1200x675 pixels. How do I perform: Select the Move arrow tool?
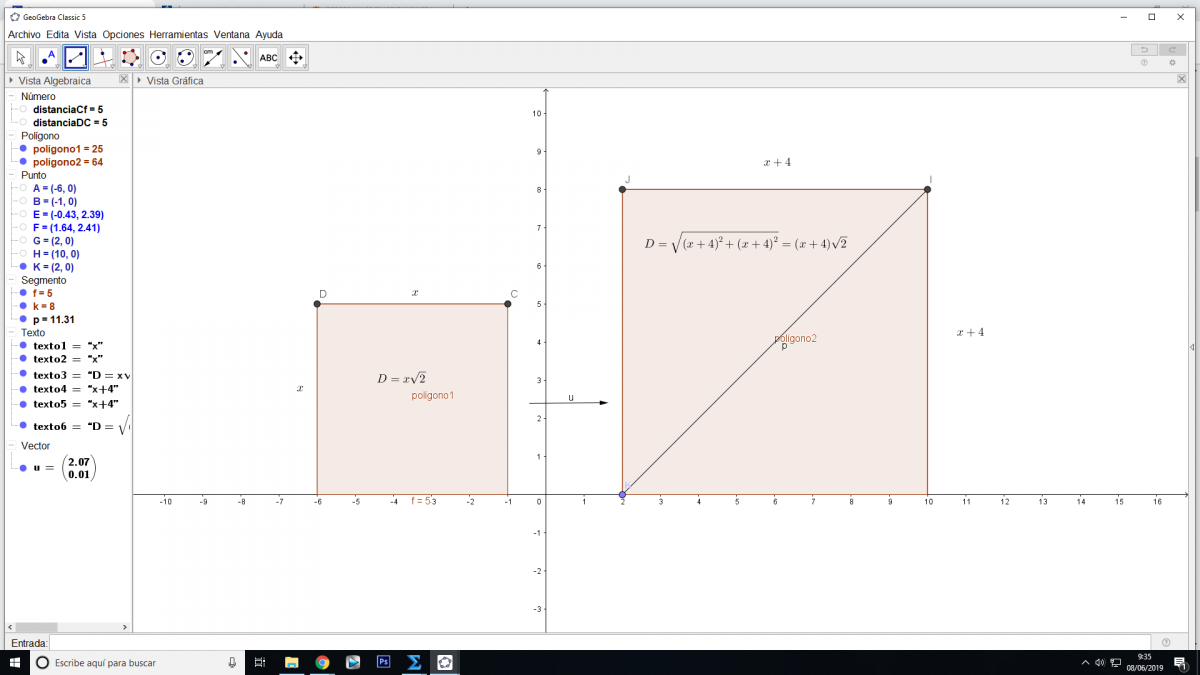coord(21,58)
